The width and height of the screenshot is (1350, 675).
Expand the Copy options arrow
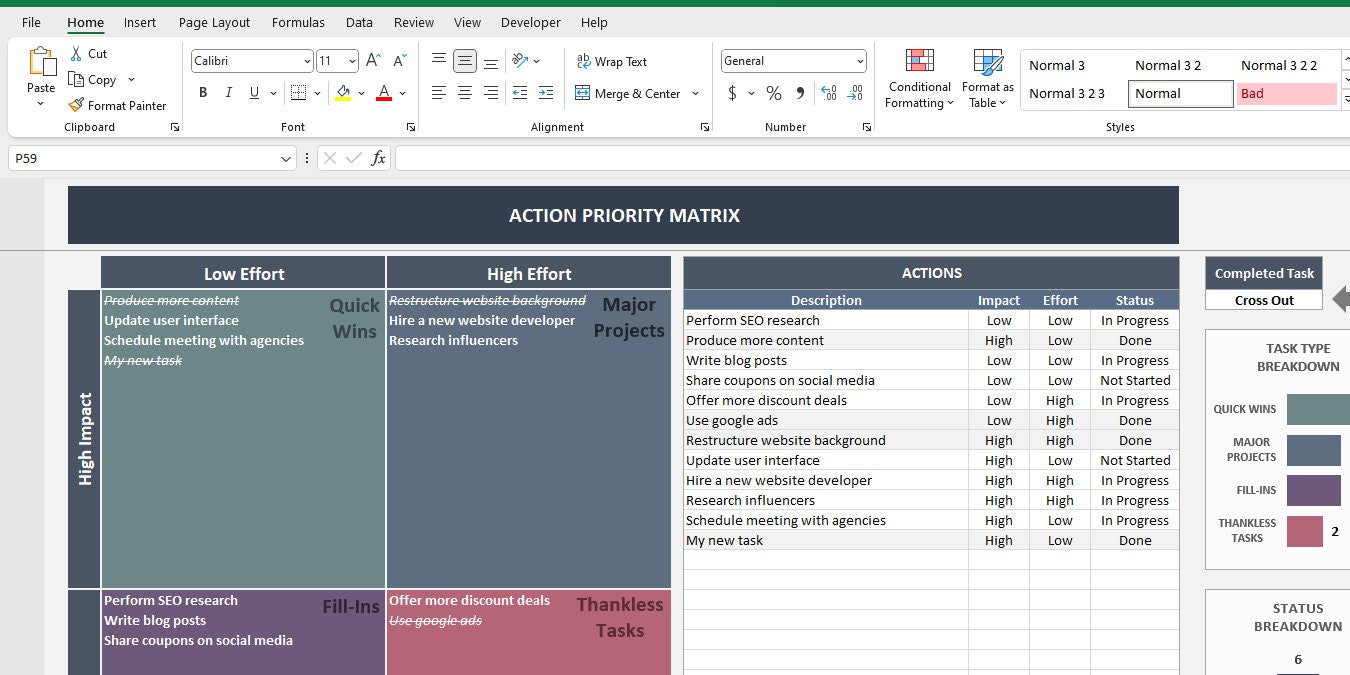131,80
